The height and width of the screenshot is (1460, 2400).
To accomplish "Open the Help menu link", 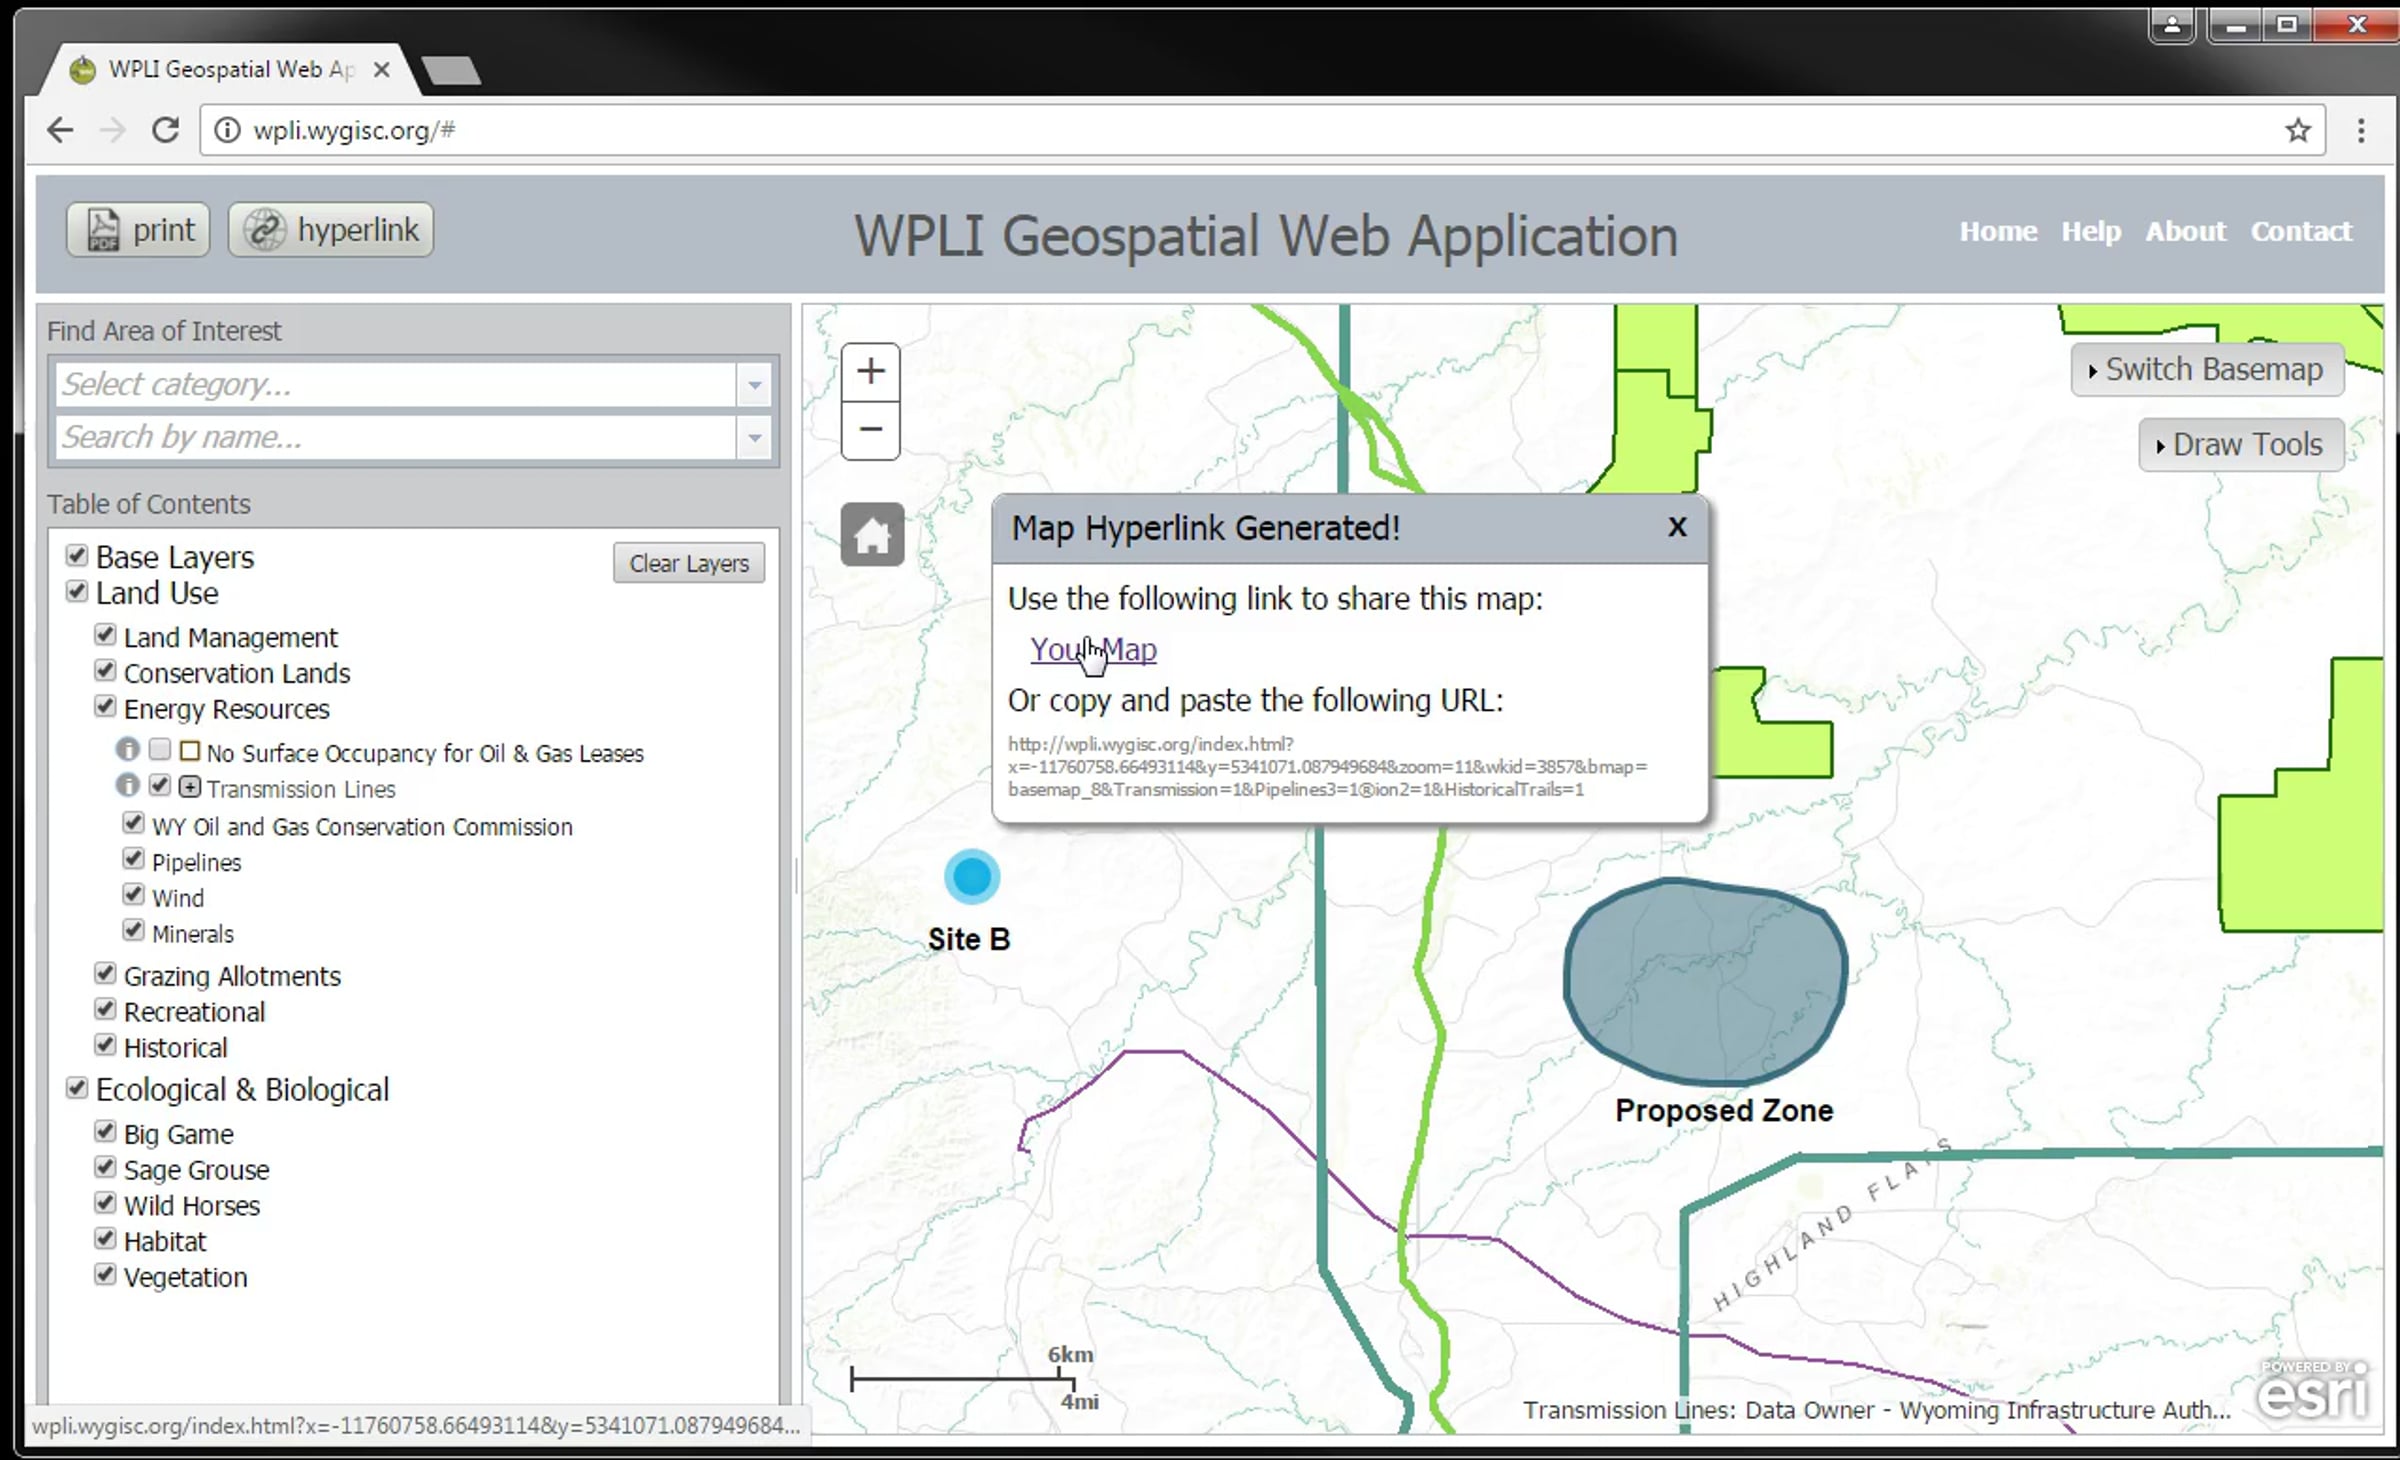I will pyautogui.click(x=2090, y=232).
